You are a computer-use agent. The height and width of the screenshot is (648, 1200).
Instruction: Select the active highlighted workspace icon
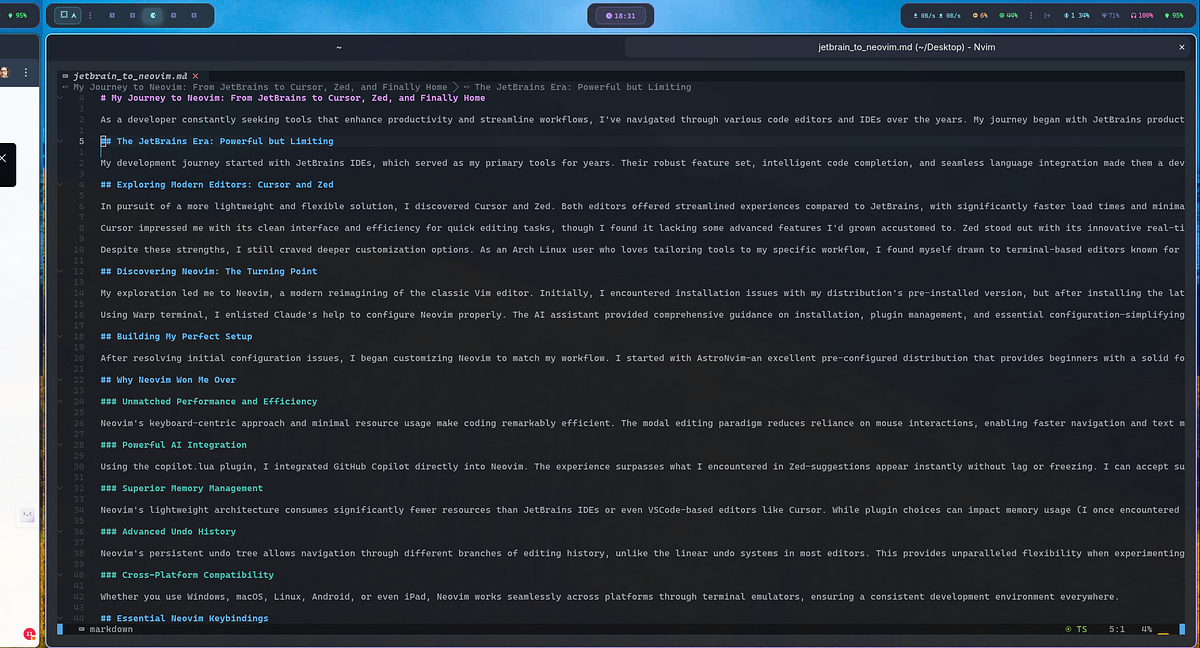point(153,15)
